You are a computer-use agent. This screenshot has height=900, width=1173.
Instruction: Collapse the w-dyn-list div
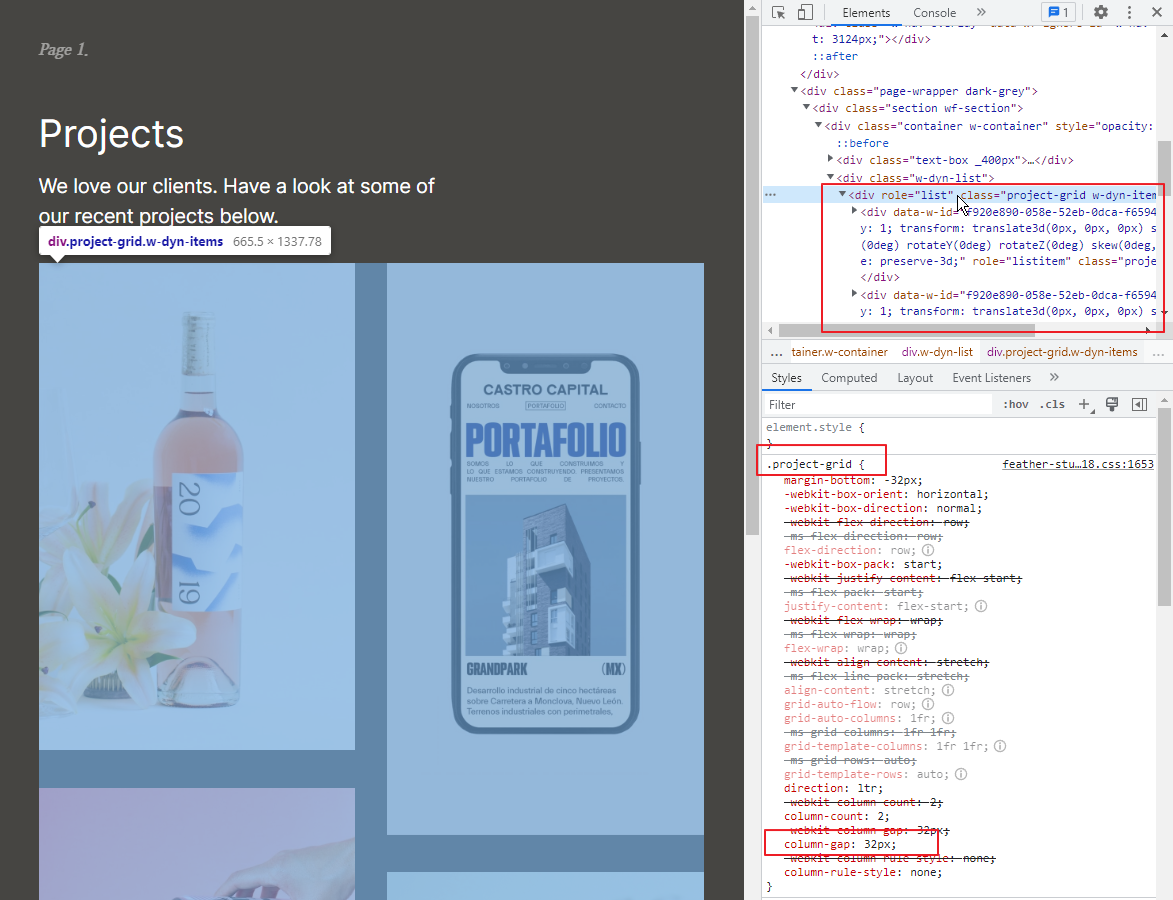point(830,177)
